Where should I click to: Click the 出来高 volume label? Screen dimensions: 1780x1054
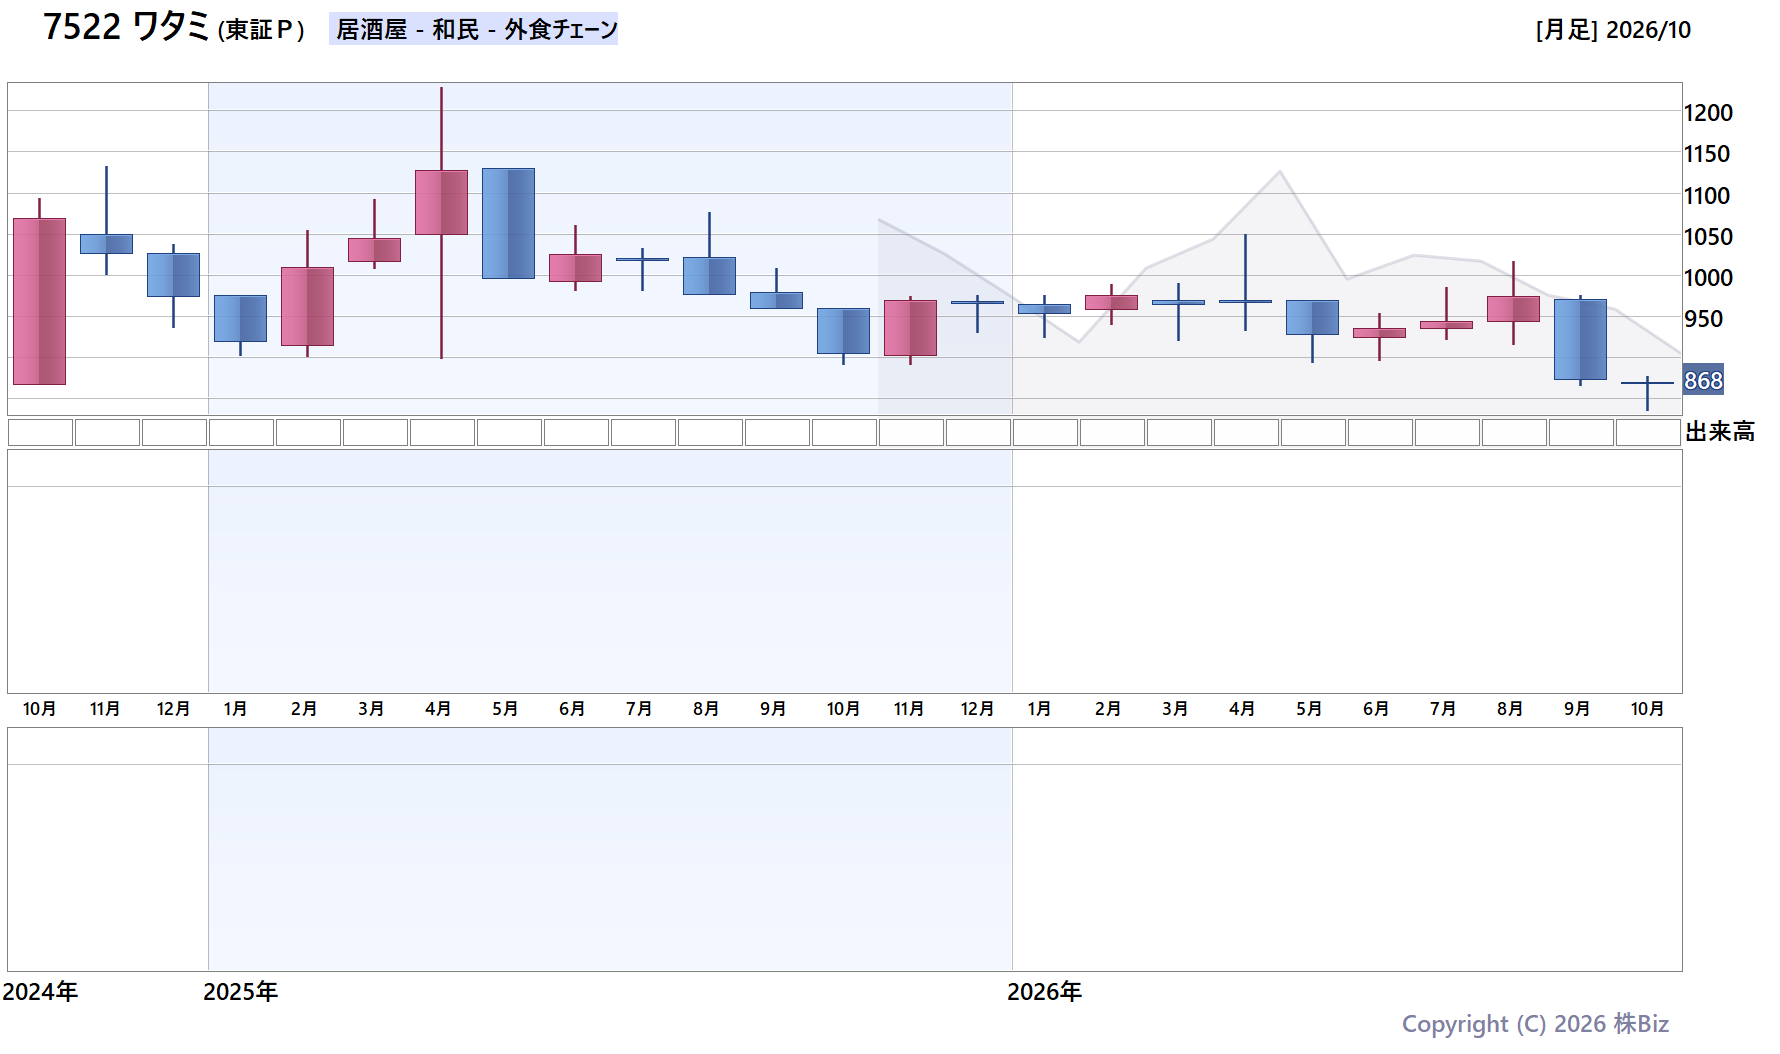click(1720, 432)
